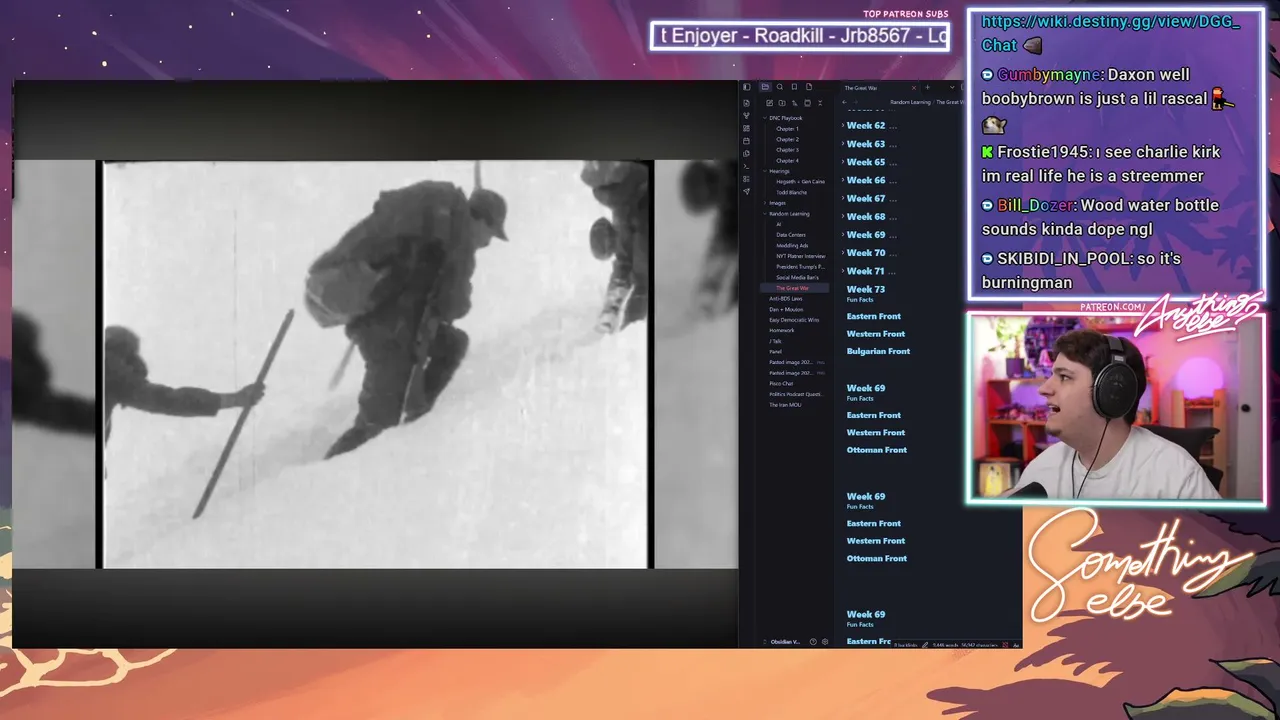Image resolution: width=1280 pixels, height=720 pixels.
Task: Click the streamer webcam feed
Action: 1115,408
